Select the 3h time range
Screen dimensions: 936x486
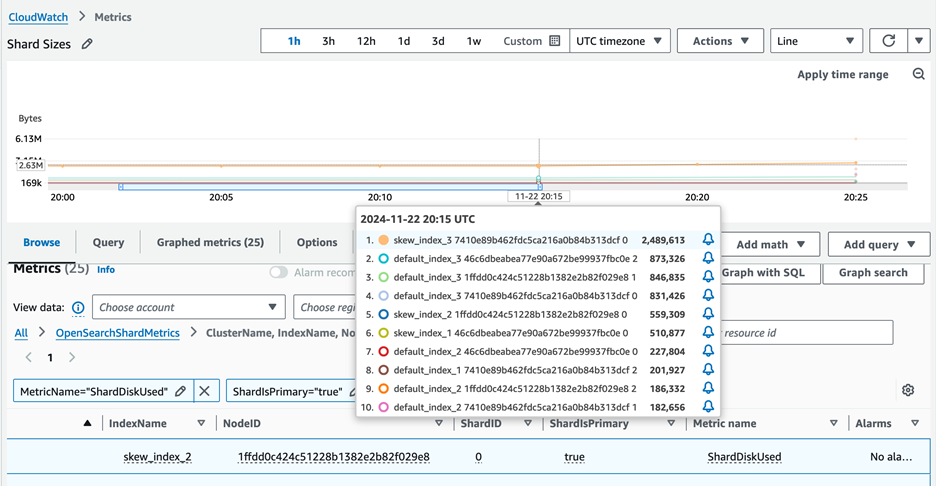pyautogui.click(x=328, y=41)
